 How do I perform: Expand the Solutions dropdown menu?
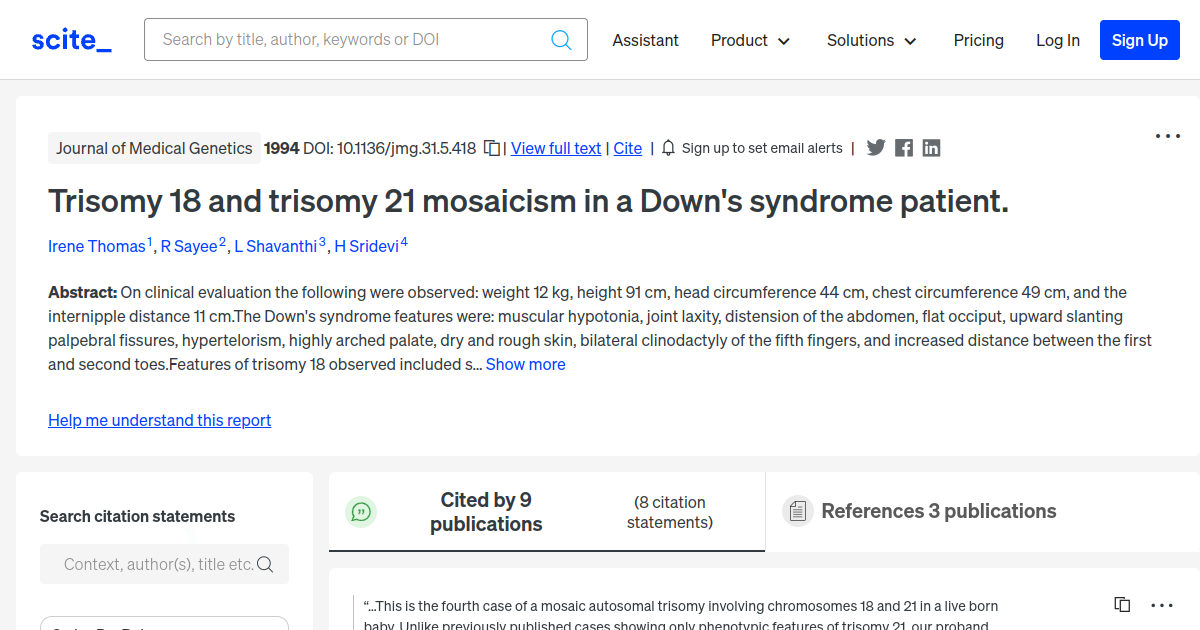coord(871,40)
